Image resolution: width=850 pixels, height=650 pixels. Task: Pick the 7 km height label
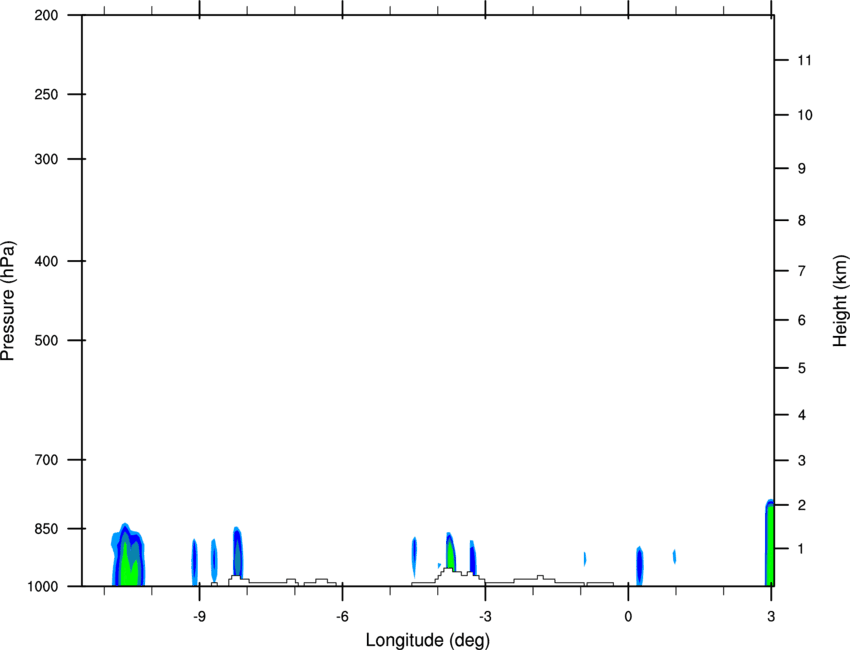802,271
